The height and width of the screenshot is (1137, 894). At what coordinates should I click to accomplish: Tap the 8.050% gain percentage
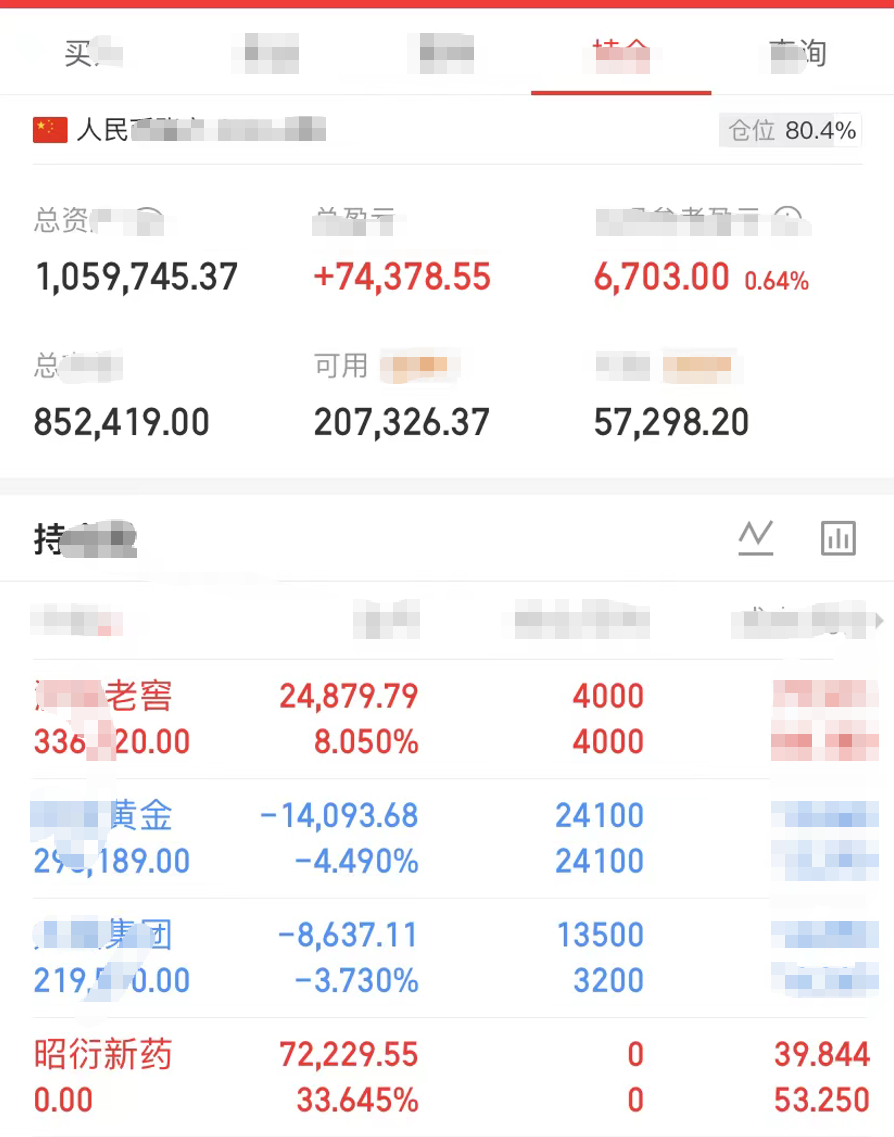pos(366,742)
